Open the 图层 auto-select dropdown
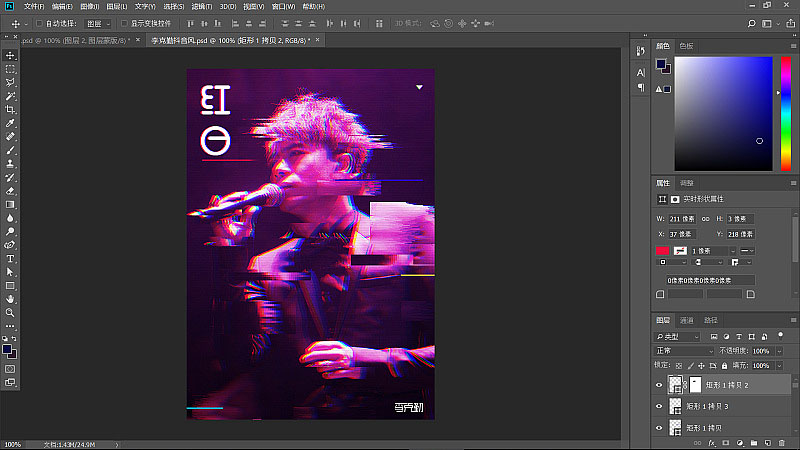 pos(98,24)
